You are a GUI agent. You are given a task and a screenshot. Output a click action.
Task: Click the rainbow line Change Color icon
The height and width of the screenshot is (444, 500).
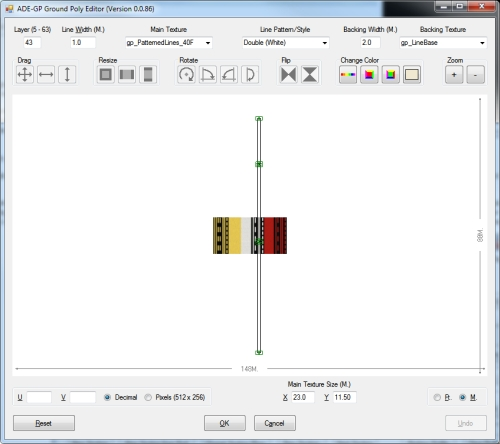(x=348, y=74)
